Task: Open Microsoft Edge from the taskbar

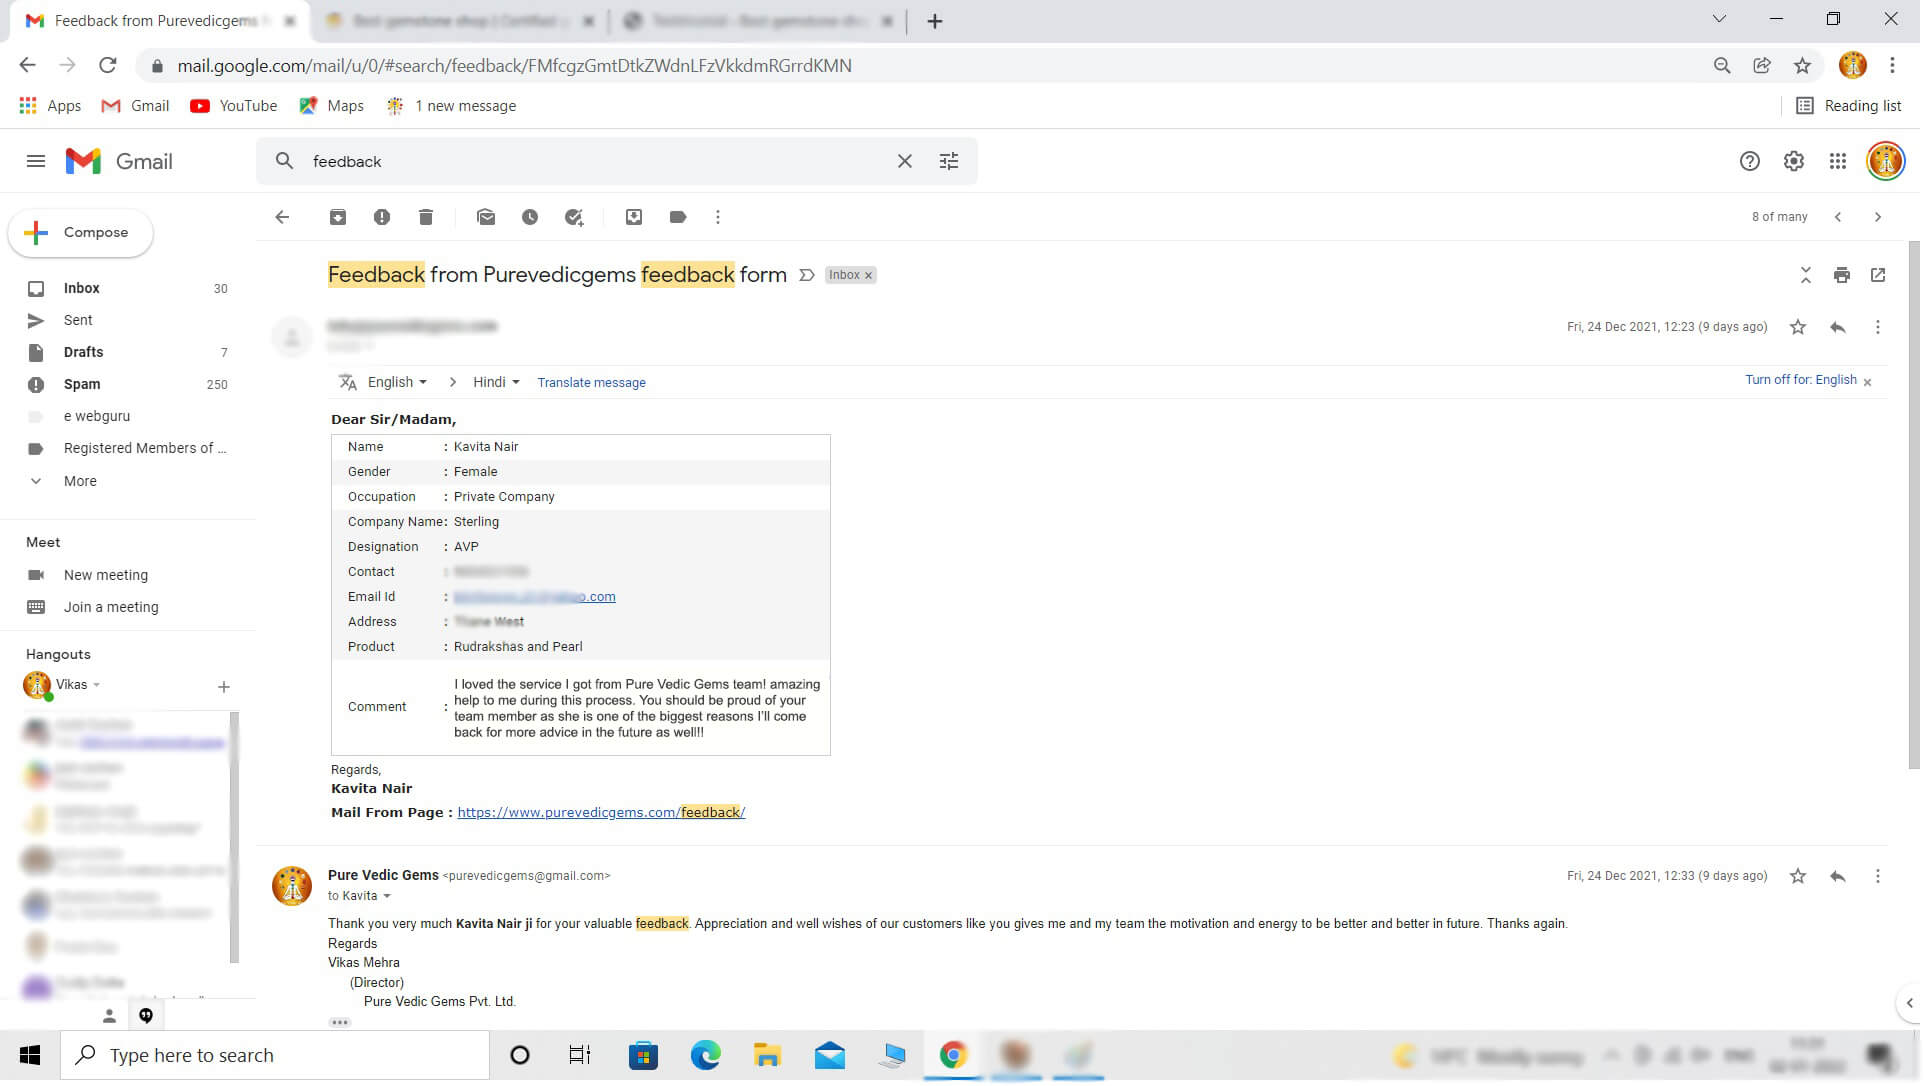Action: pyautogui.click(x=706, y=1057)
